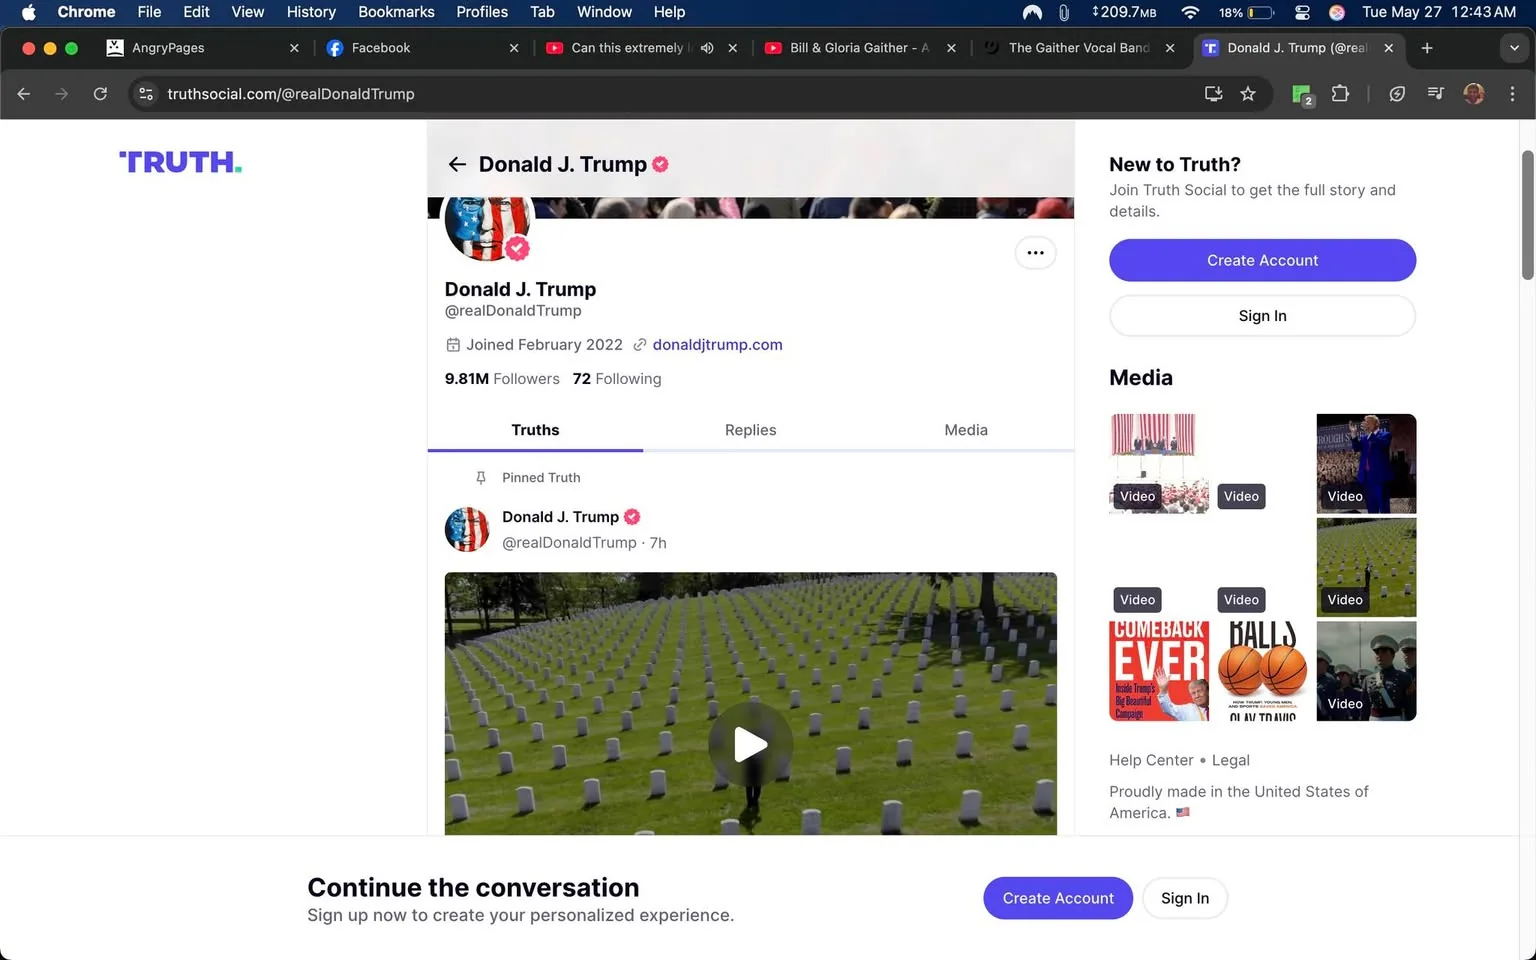Open rally stage video thumbnail in Media
Image resolution: width=1536 pixels, height=960 pixels.
point(1159,464)
